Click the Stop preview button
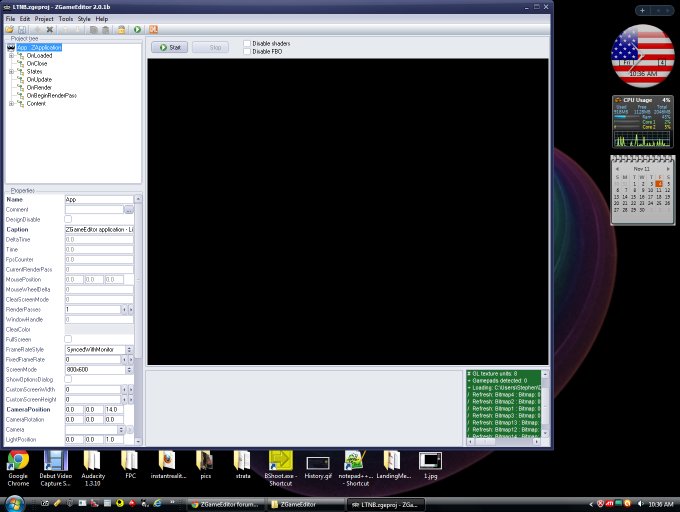 [x=210, y=47]
